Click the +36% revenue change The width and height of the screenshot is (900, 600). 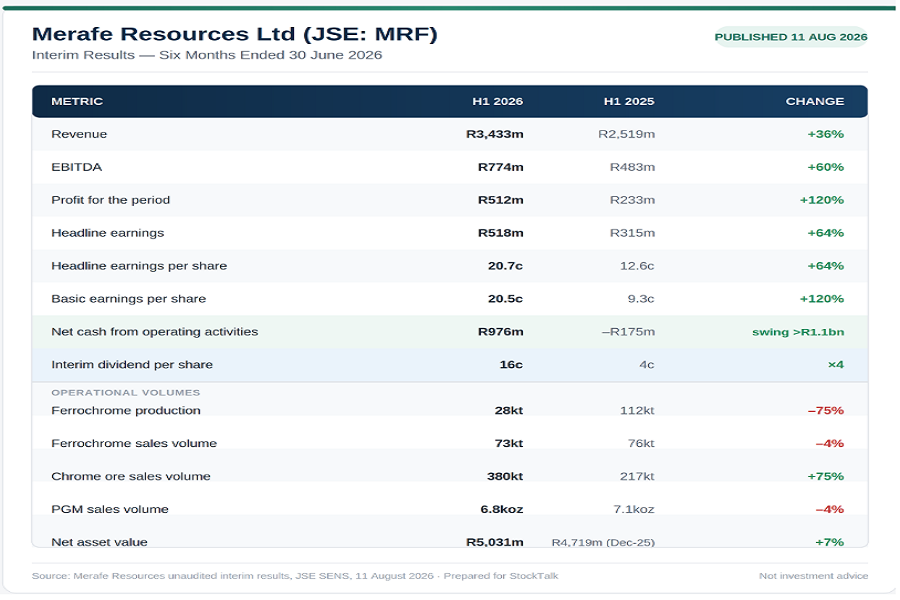826,134
